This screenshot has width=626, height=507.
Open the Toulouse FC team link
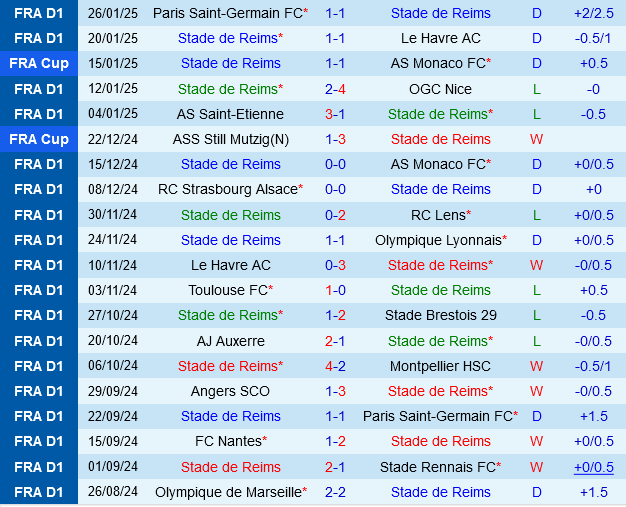point(228,290)
